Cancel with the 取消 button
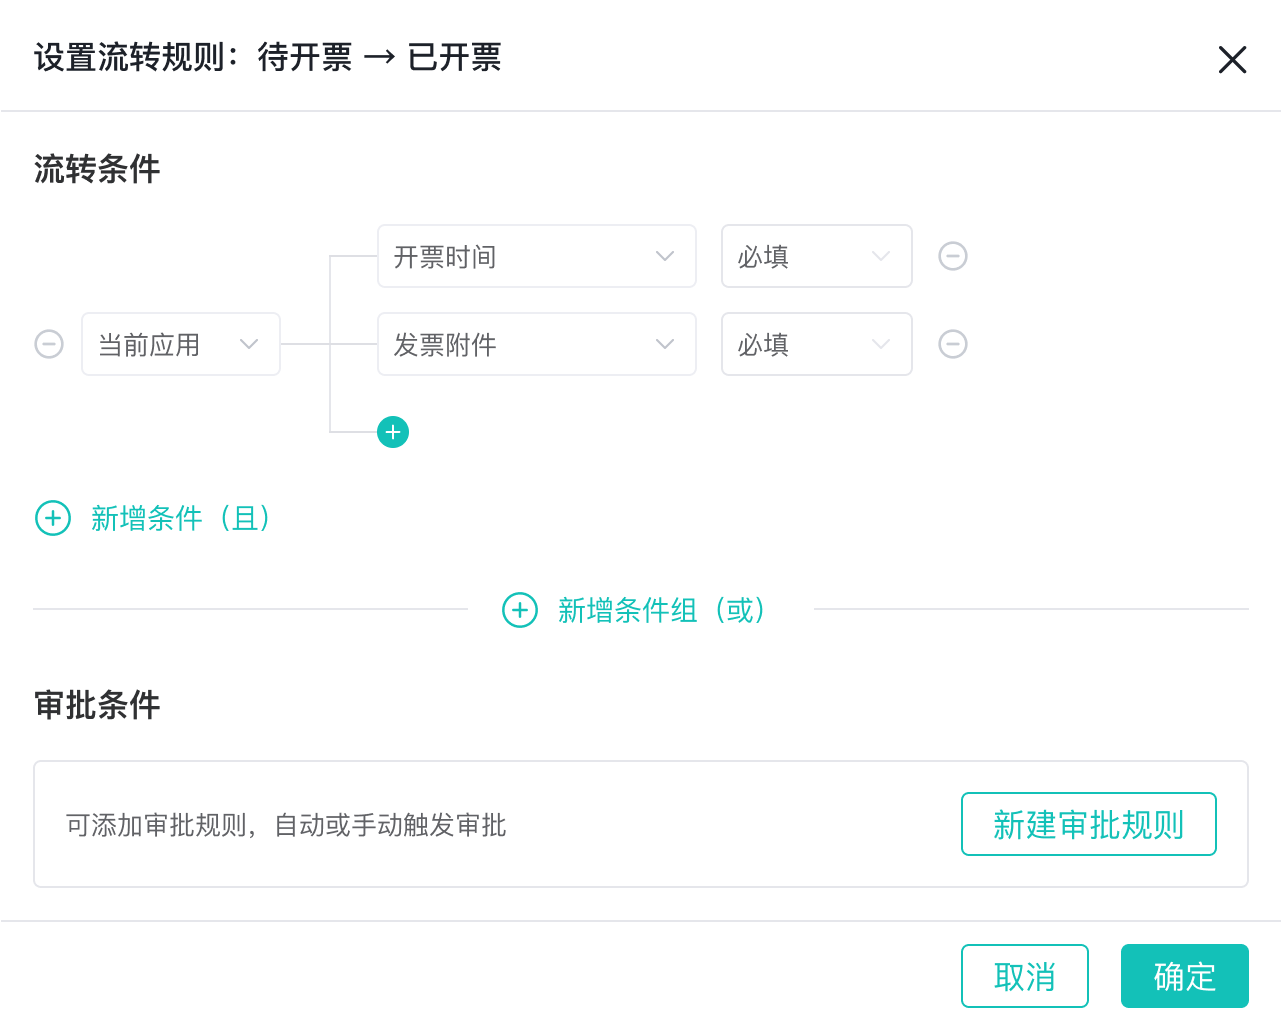This screenshot has height=1032, width=1281. 1024,976
